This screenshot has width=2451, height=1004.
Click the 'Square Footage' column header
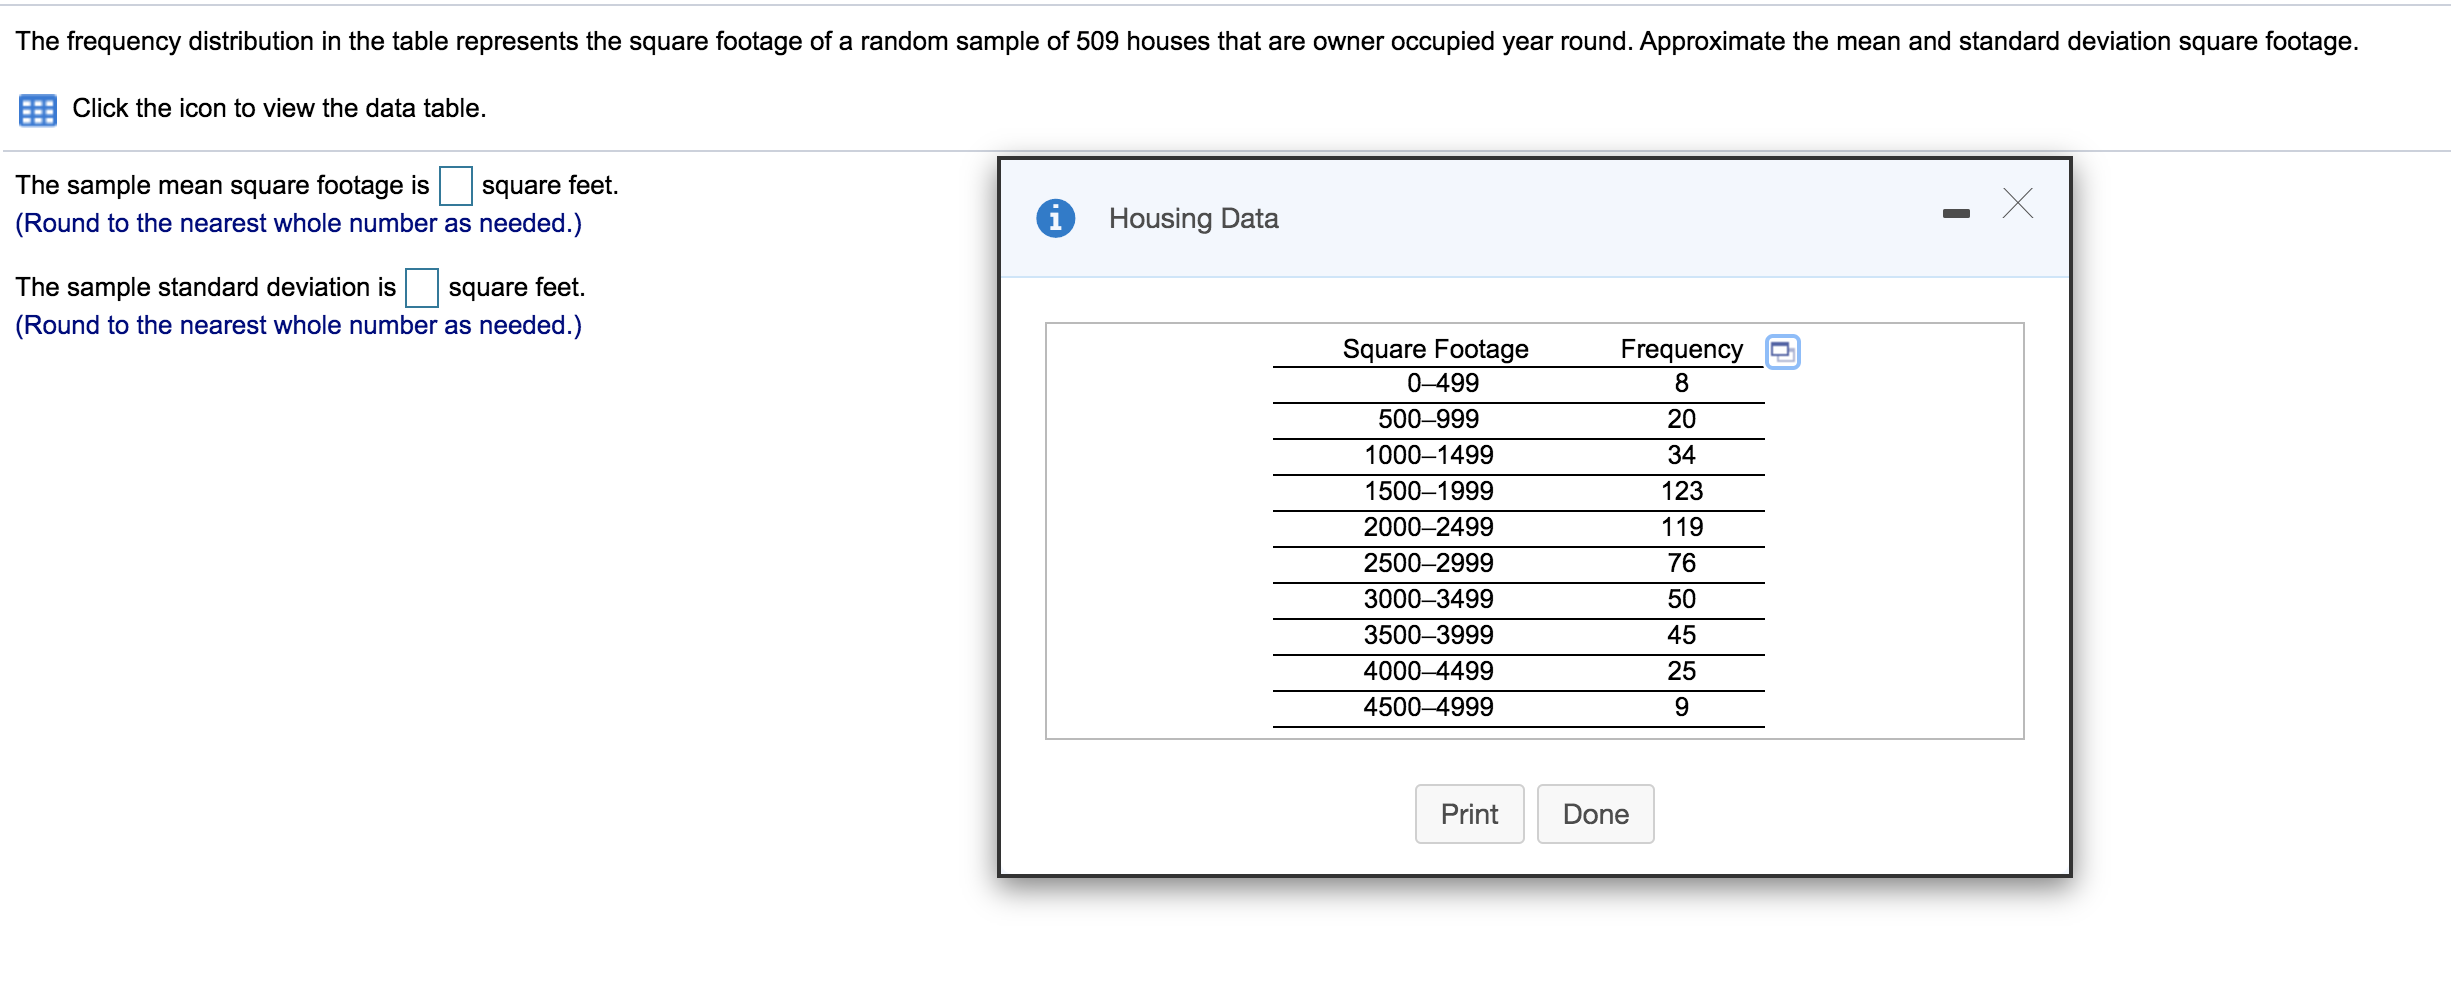(1435, 349)
